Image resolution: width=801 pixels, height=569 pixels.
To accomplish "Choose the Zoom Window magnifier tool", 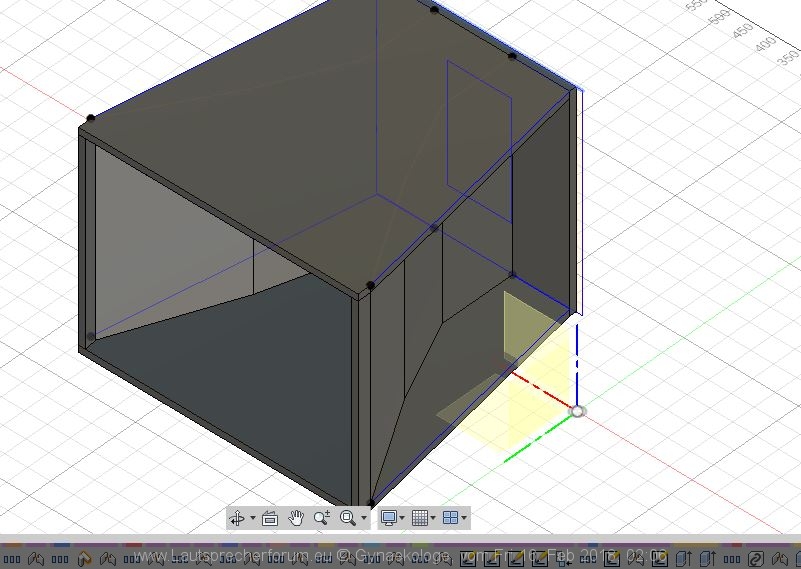I will (x=347, y=518).
